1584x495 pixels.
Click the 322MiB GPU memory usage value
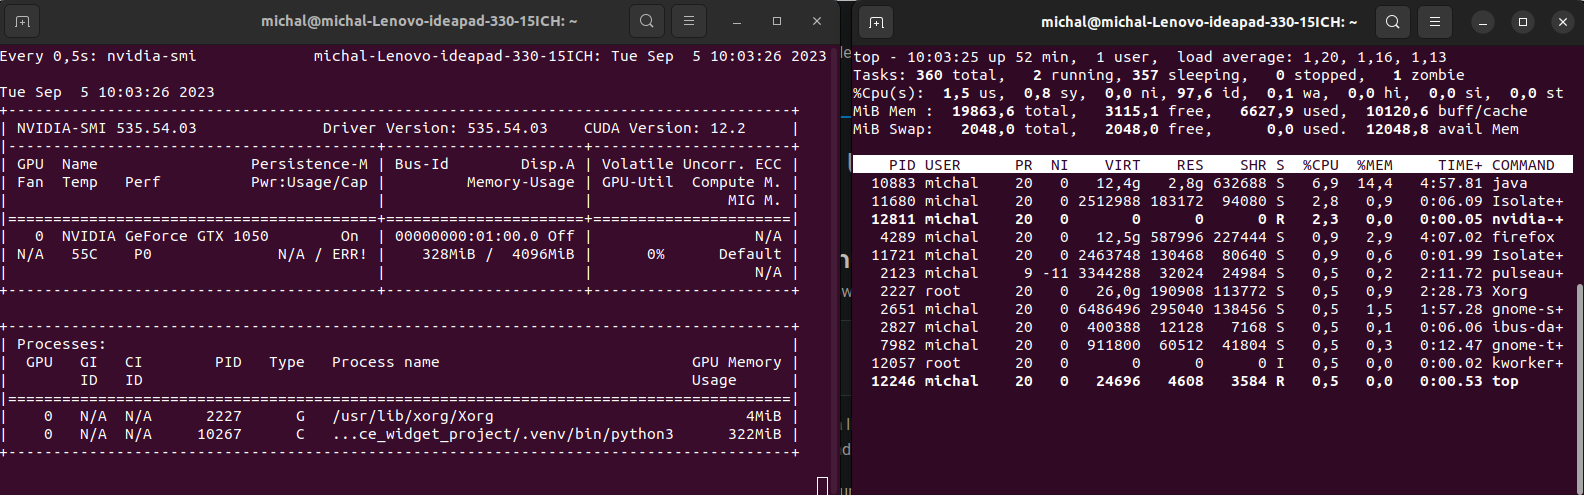pyautogui.click(x=755, y=434)
